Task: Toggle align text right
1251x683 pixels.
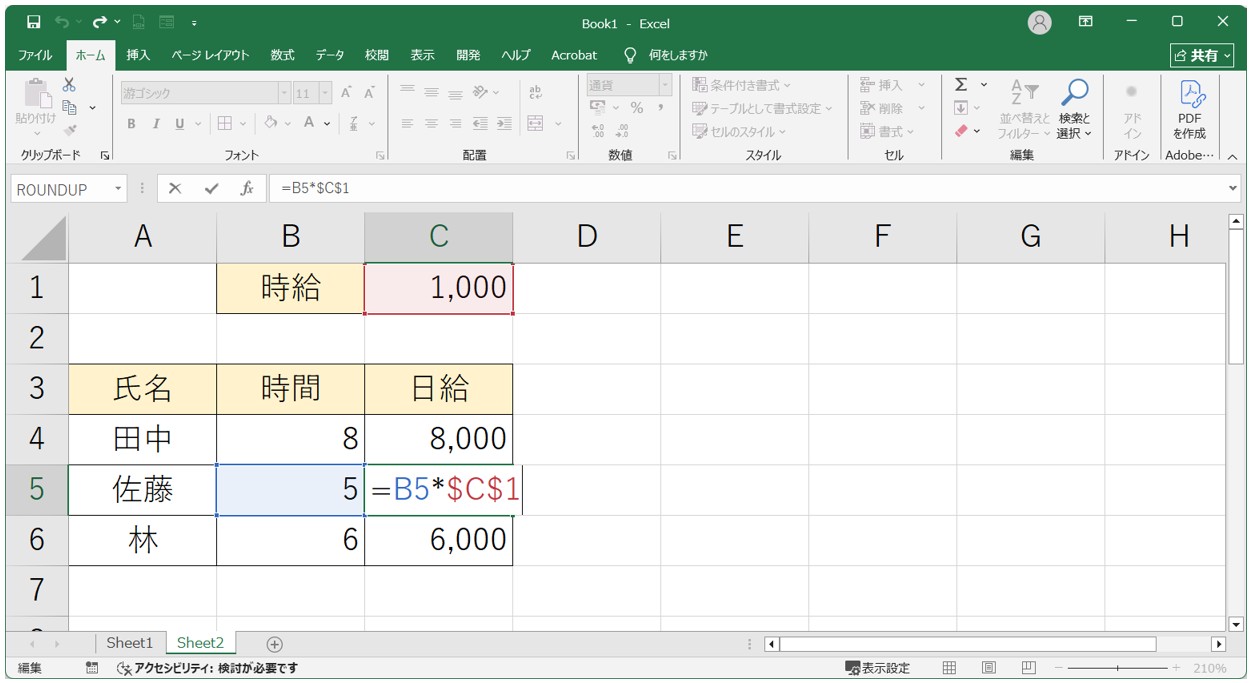Action: coord(455,124)
